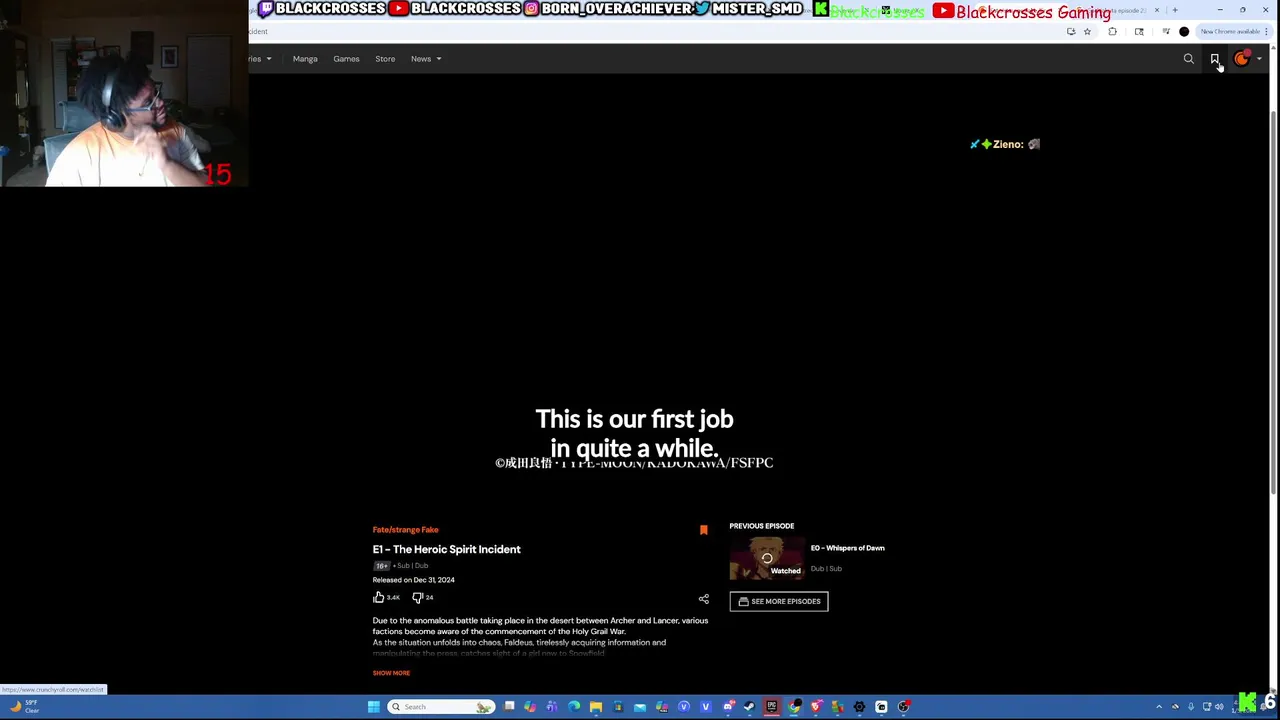Screen dimensions: 1280x720
Task: Open Epic Games Launcher on the taskbar
Action: (x=771, y=707)
